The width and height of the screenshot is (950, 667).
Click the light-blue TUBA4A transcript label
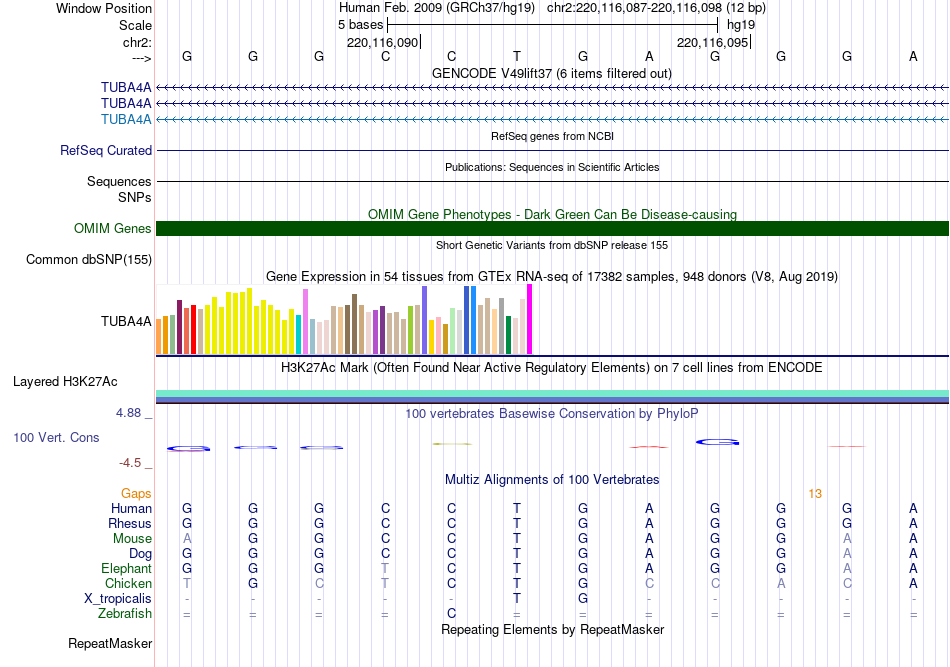click(126, 119)
